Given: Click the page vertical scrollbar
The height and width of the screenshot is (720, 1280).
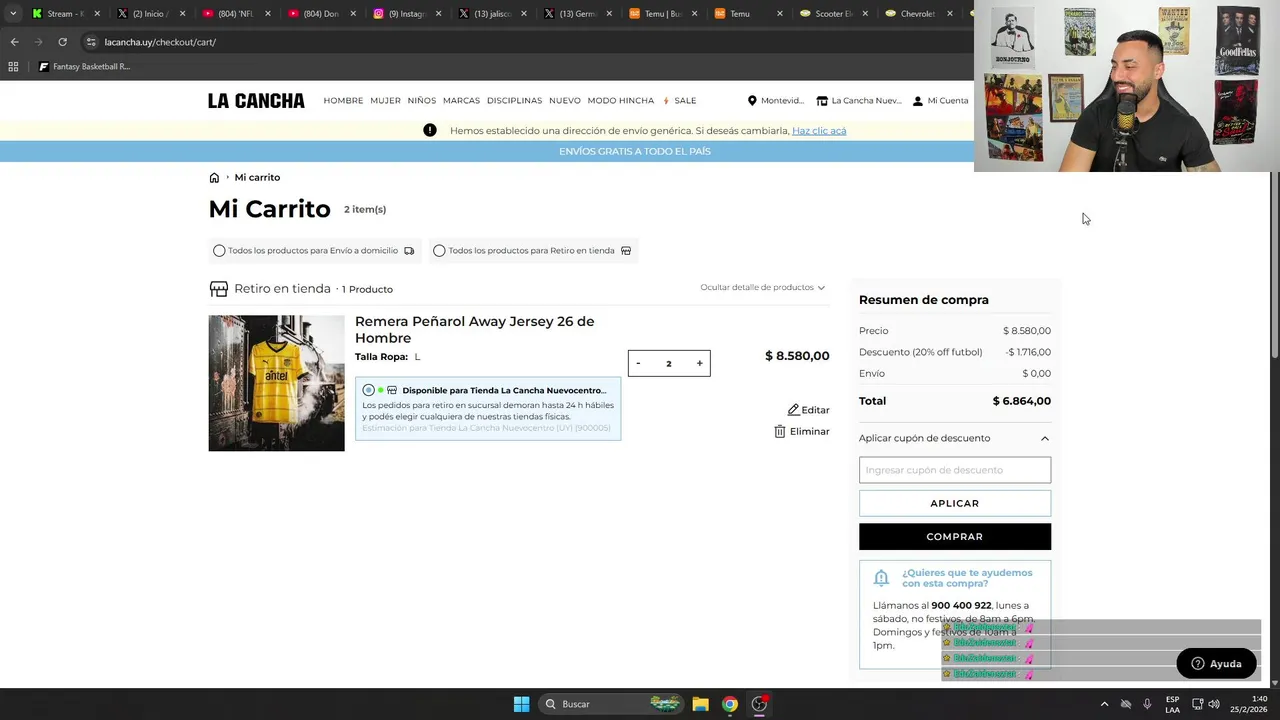Looking at the screenshot, I should [1274, 265].
